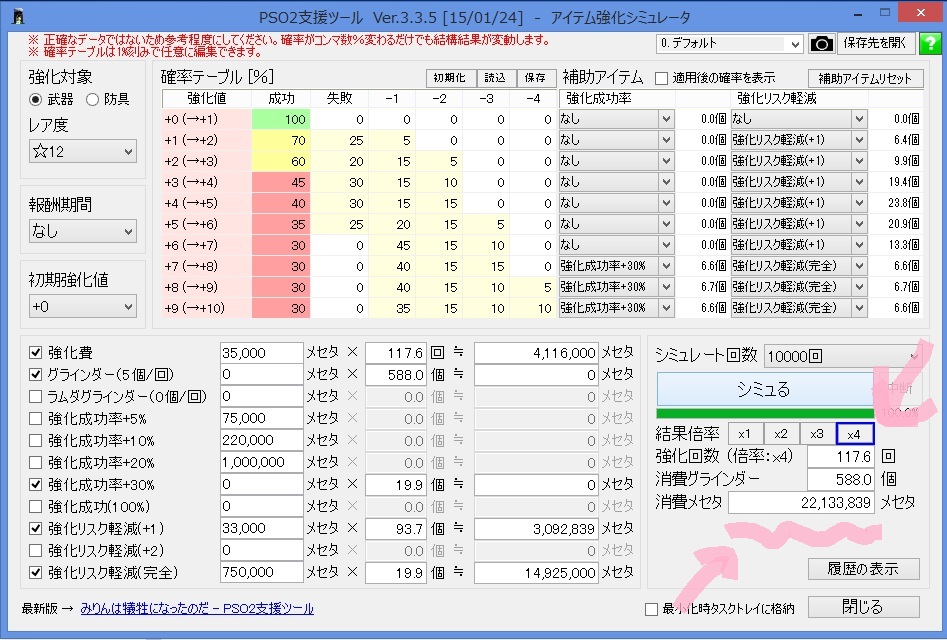Select result multiplier x1

coord(745,434)
